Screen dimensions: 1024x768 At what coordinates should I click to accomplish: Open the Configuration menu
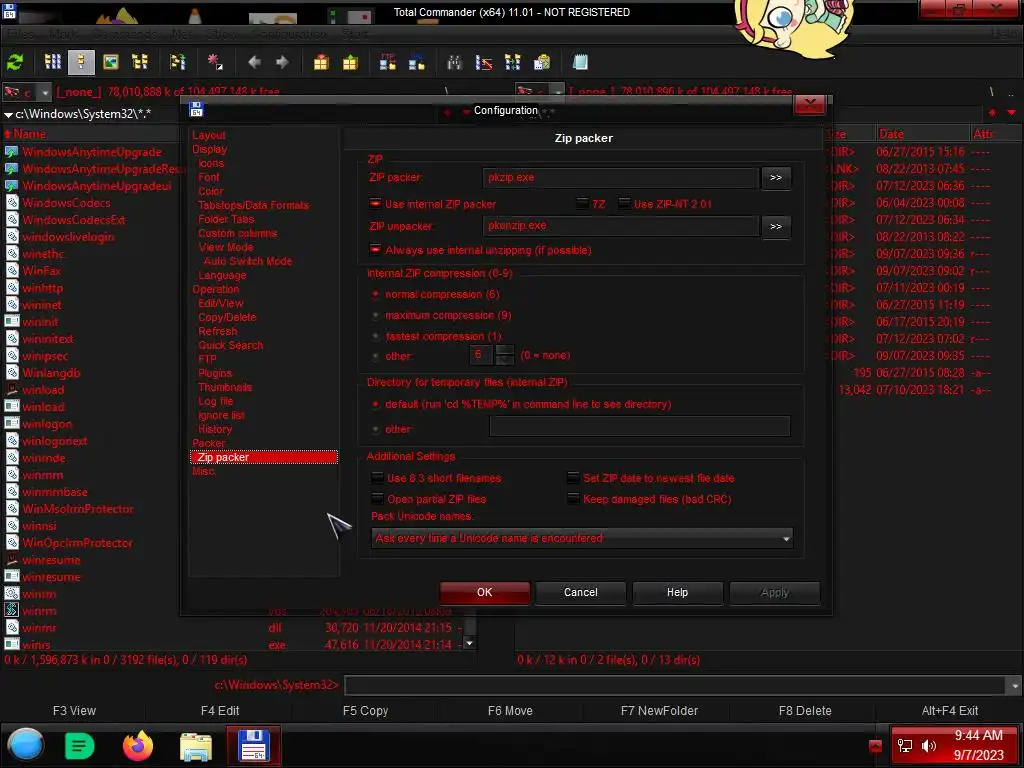(290, 34)
